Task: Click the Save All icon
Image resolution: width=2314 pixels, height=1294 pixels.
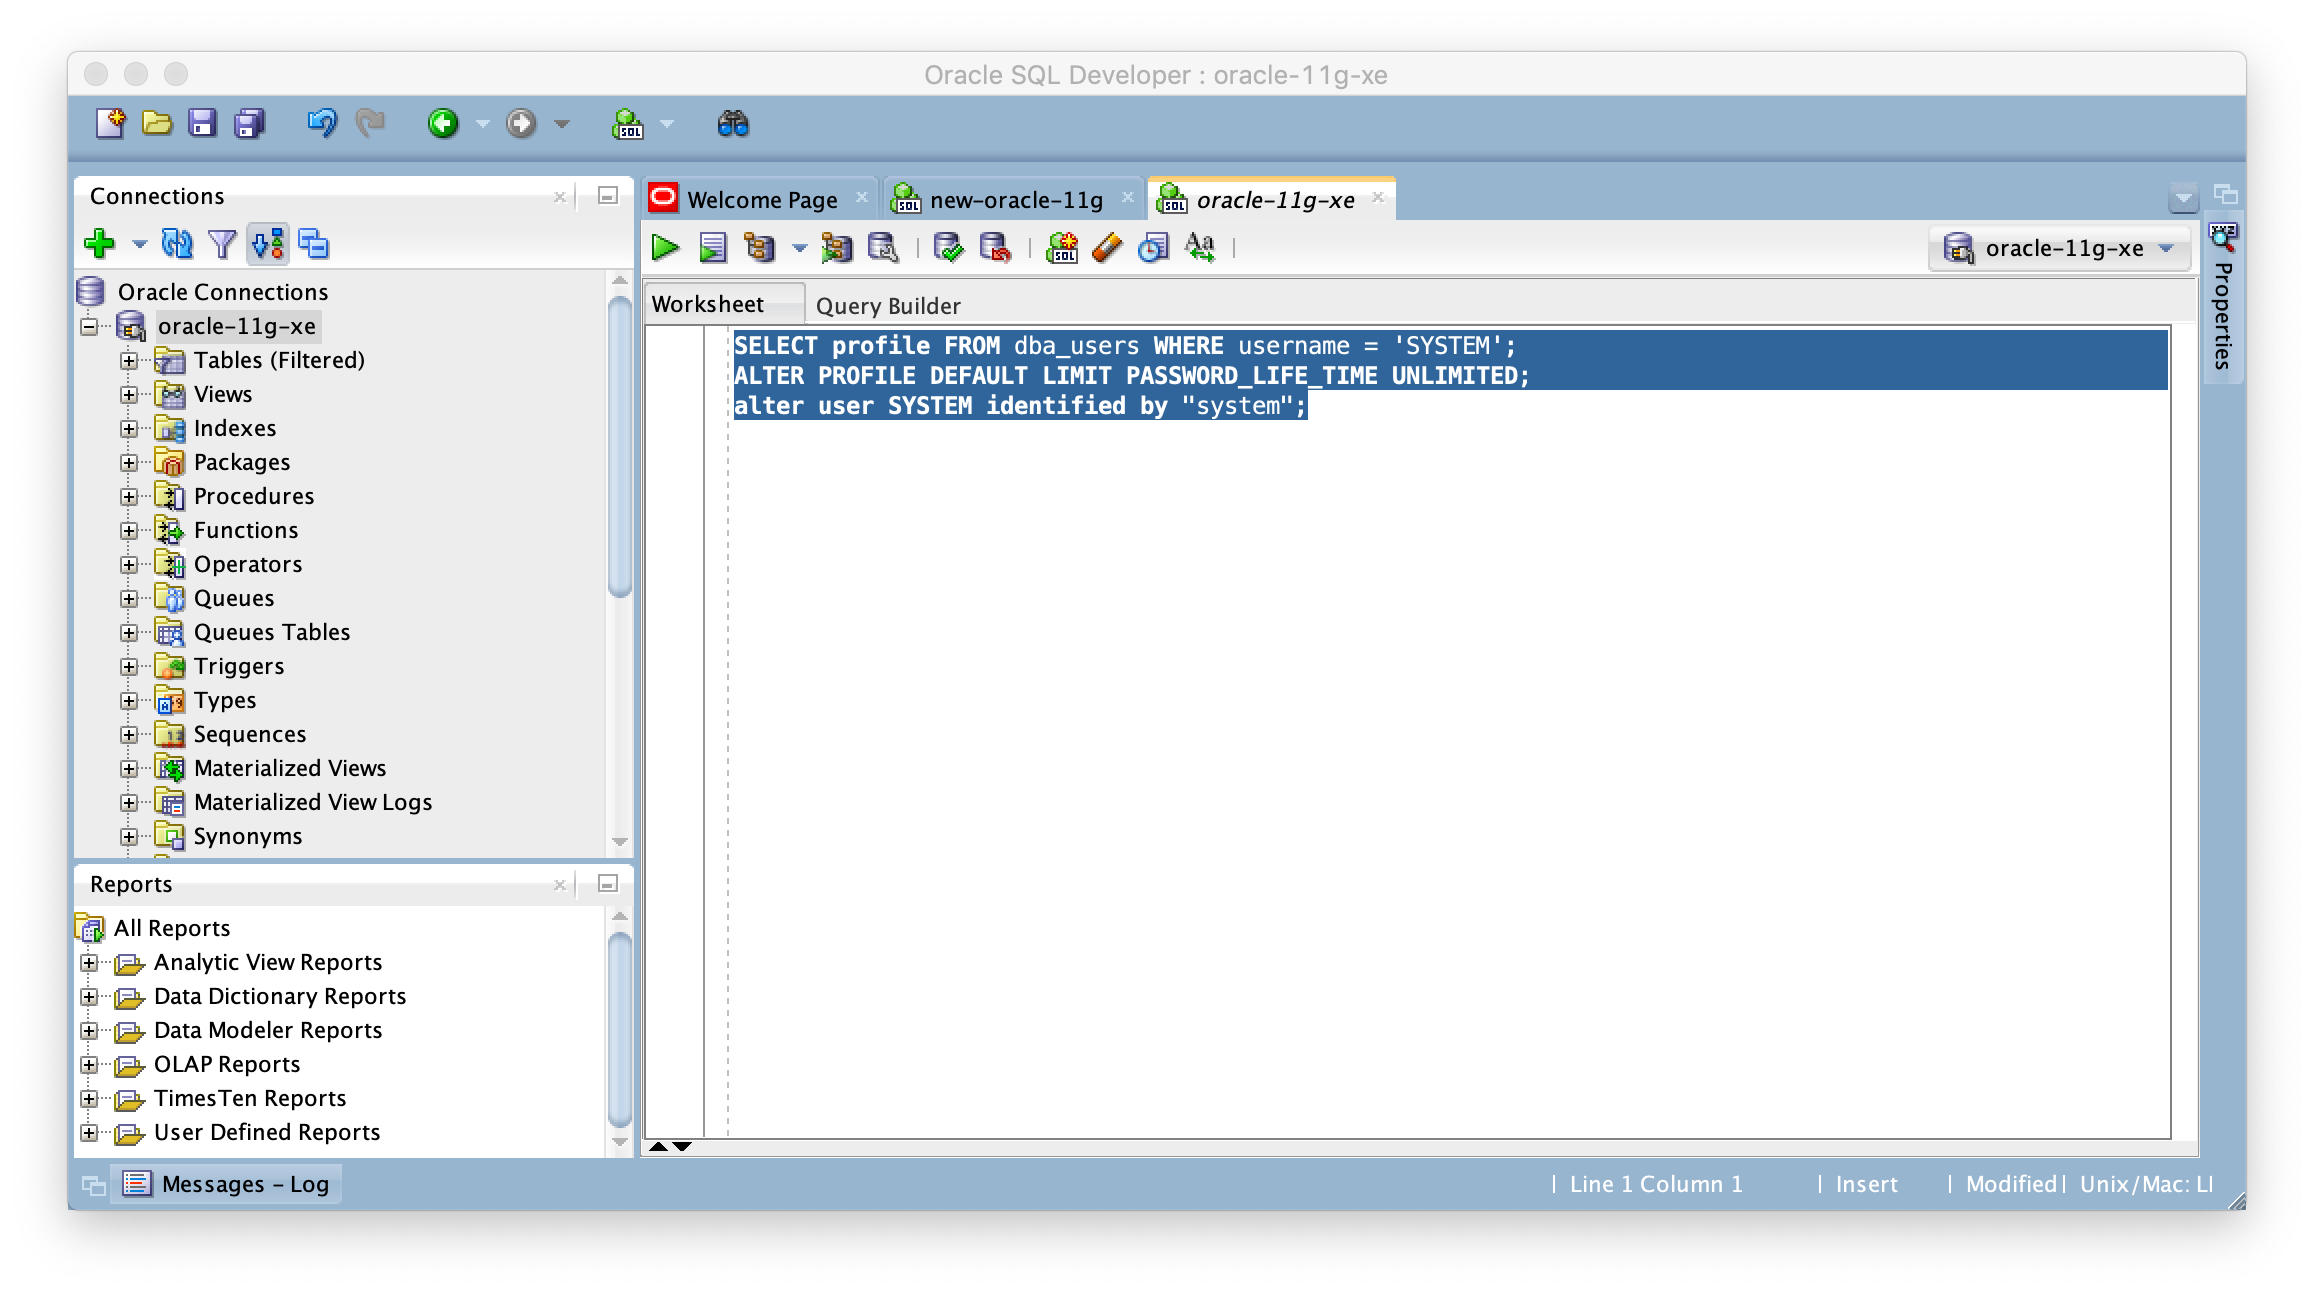Action: (x=249, y=123)
